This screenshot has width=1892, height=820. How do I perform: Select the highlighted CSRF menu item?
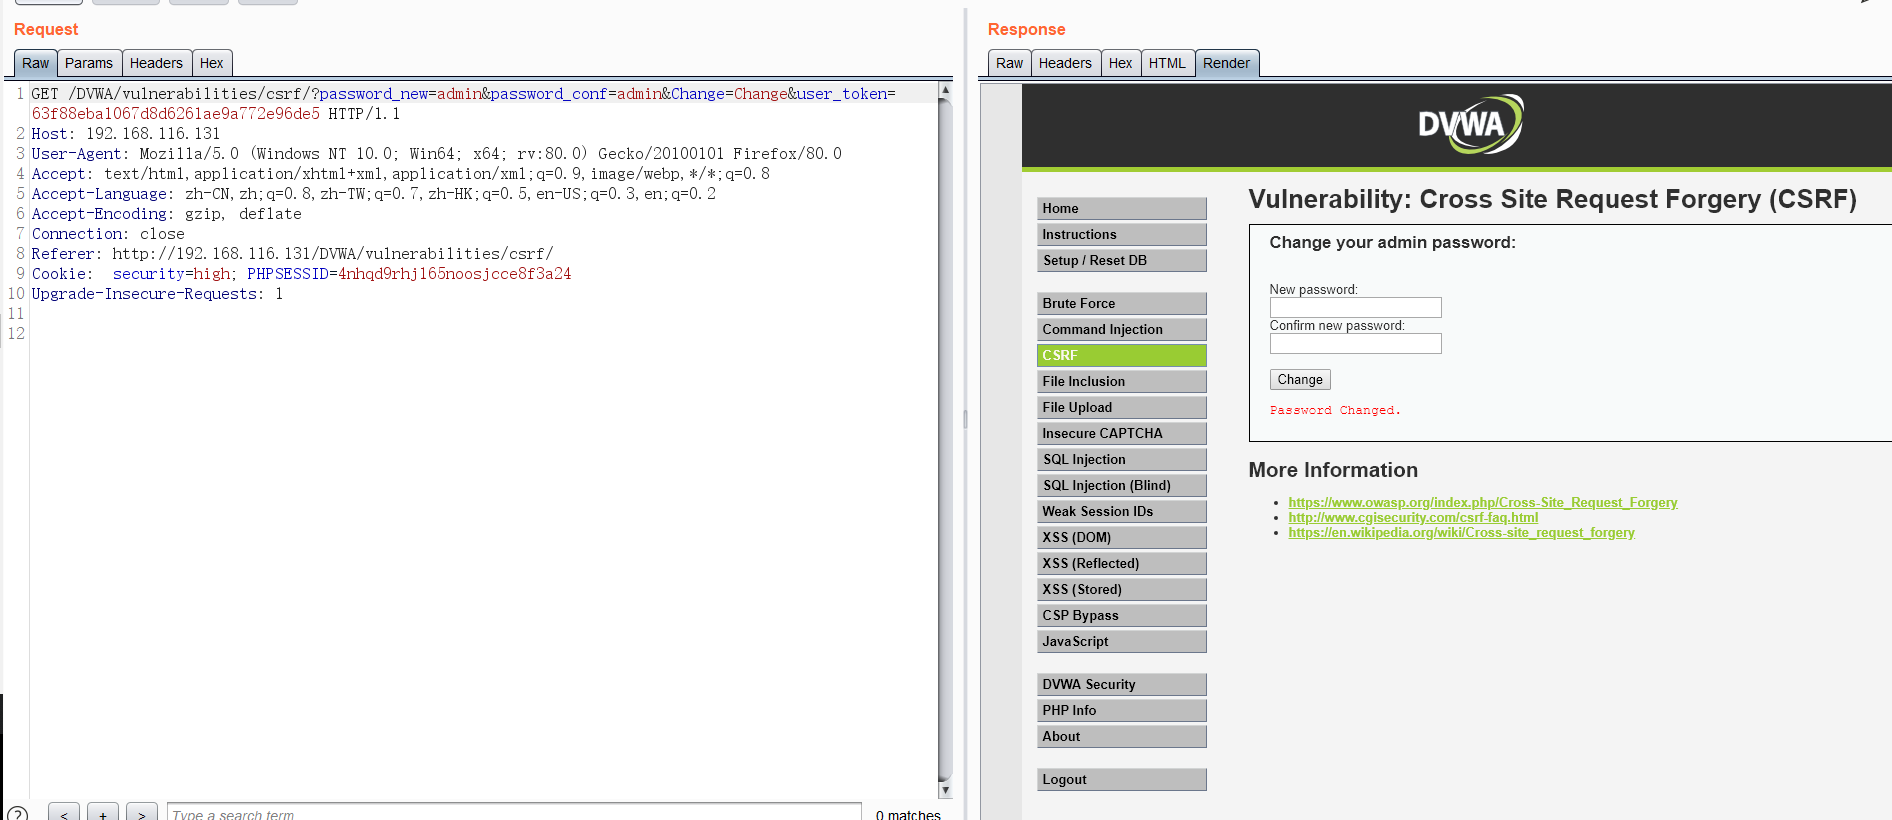pyautogui.click(x=1121, y=355)
